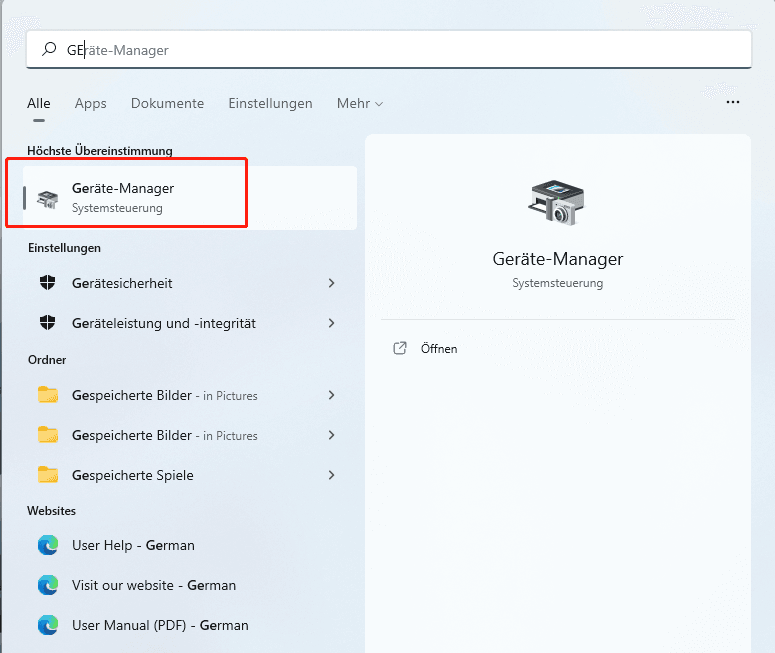The width and height of the screenshot is (775, 653).
Task: Expand the Mehr filter dropdown
Action: pos(360,103)
